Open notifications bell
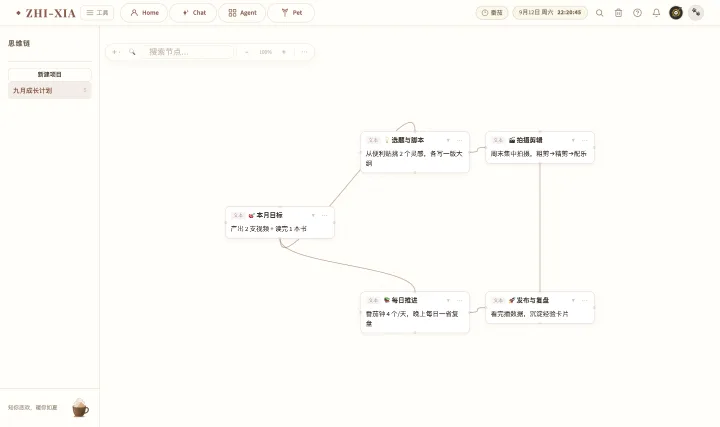 (x=656, y=13)
